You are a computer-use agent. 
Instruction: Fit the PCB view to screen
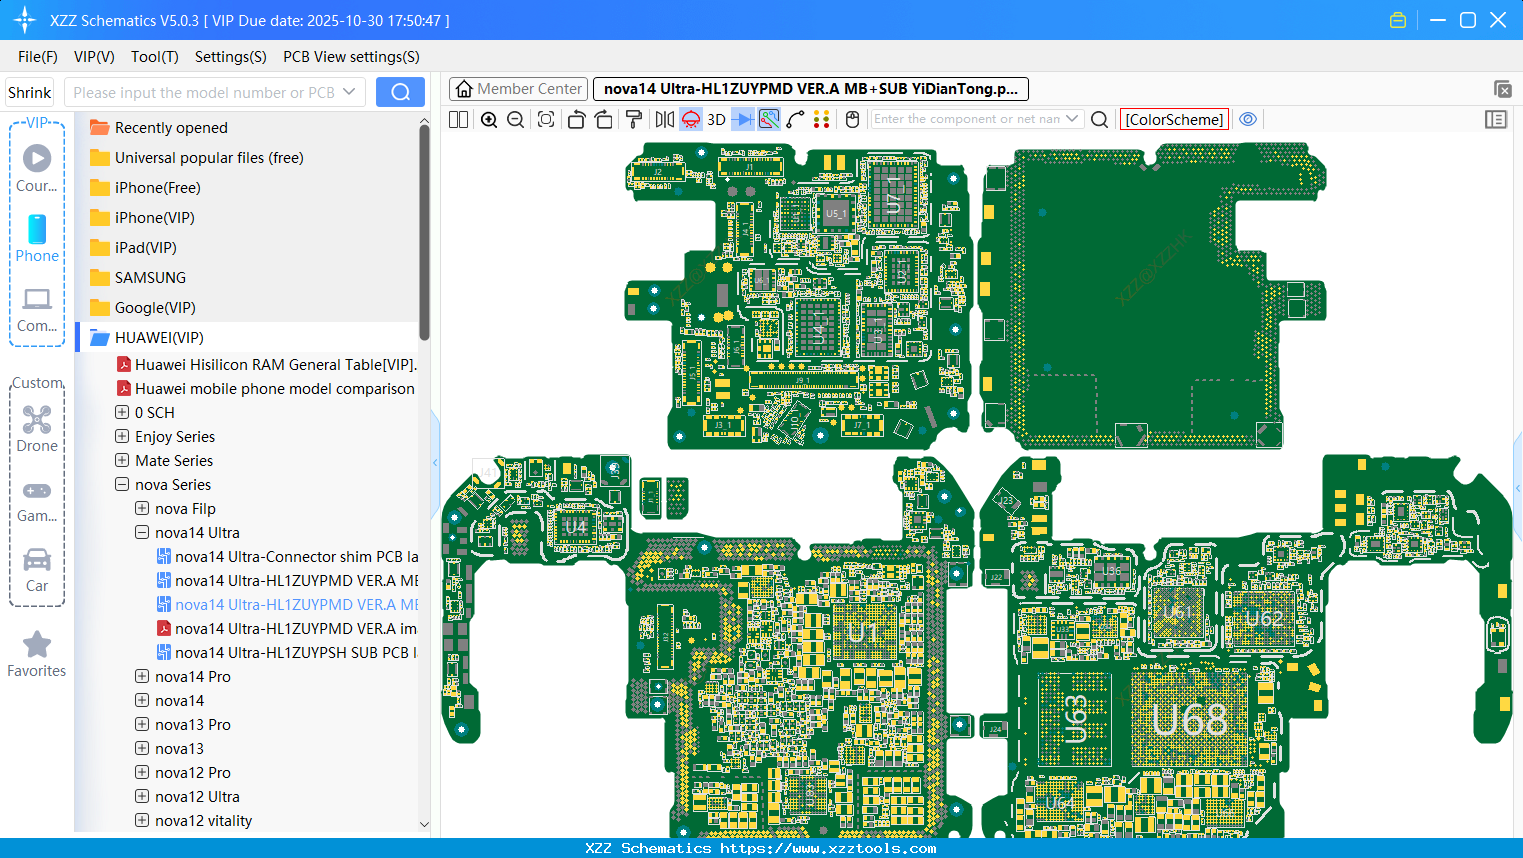pyautogui.click(x=546, y=119)
